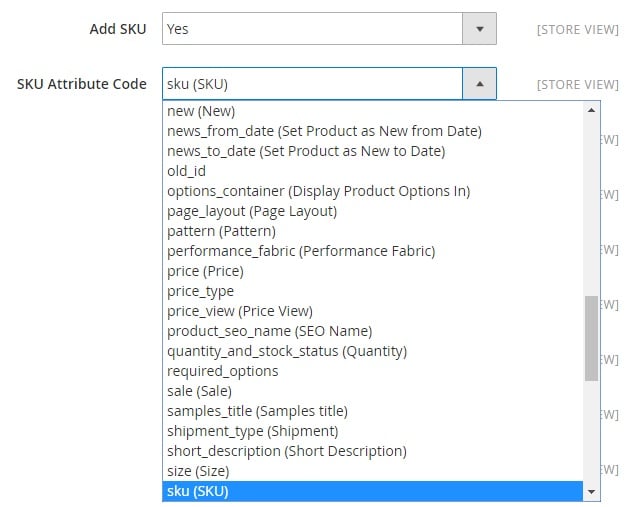Select price (Price) option
This screenshot has height=507, width=629.
pos(373,271)
